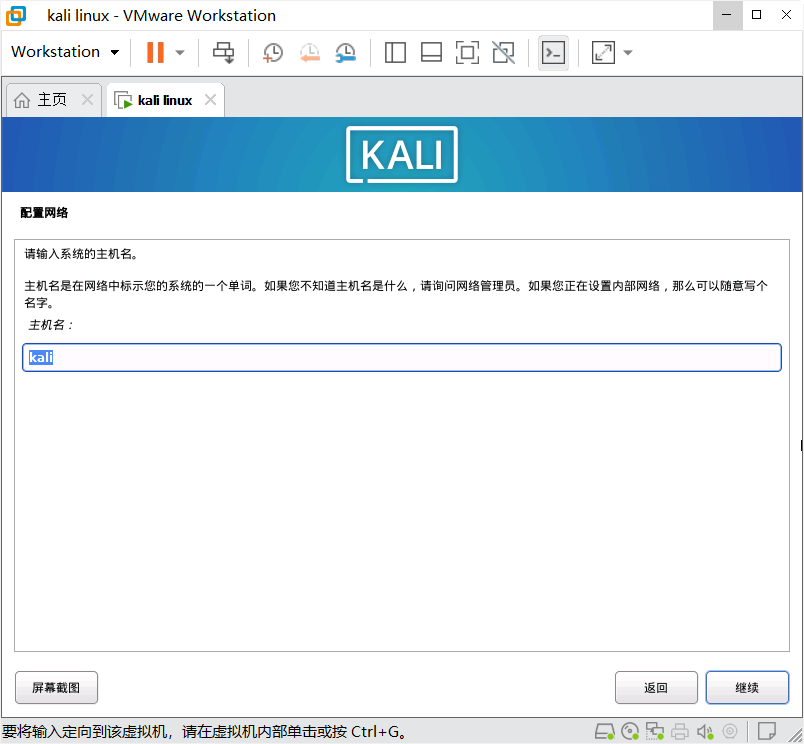Close the kali linux tab
Viewport: 804px width, 744px height.
pyautogui.click(x=210, y=99)
